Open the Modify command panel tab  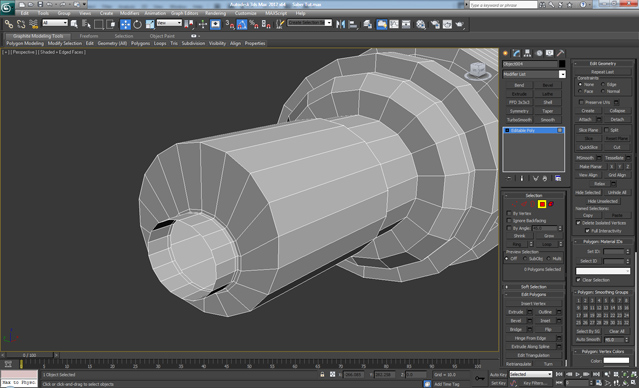tap(517, 53)
